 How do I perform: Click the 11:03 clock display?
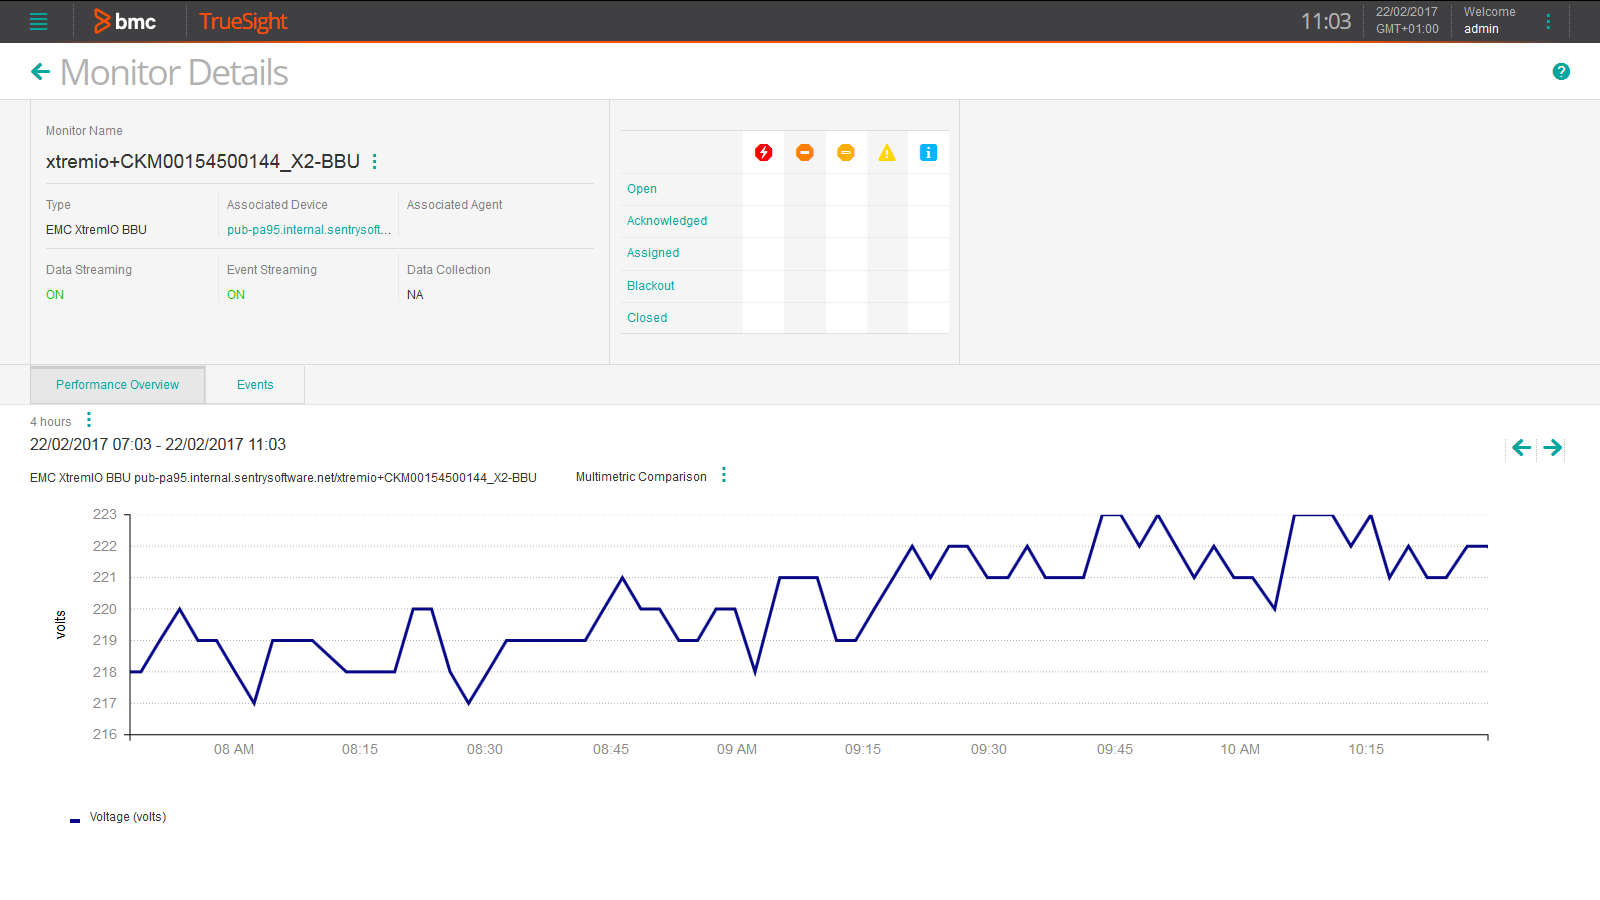[x=1326, y=21]
